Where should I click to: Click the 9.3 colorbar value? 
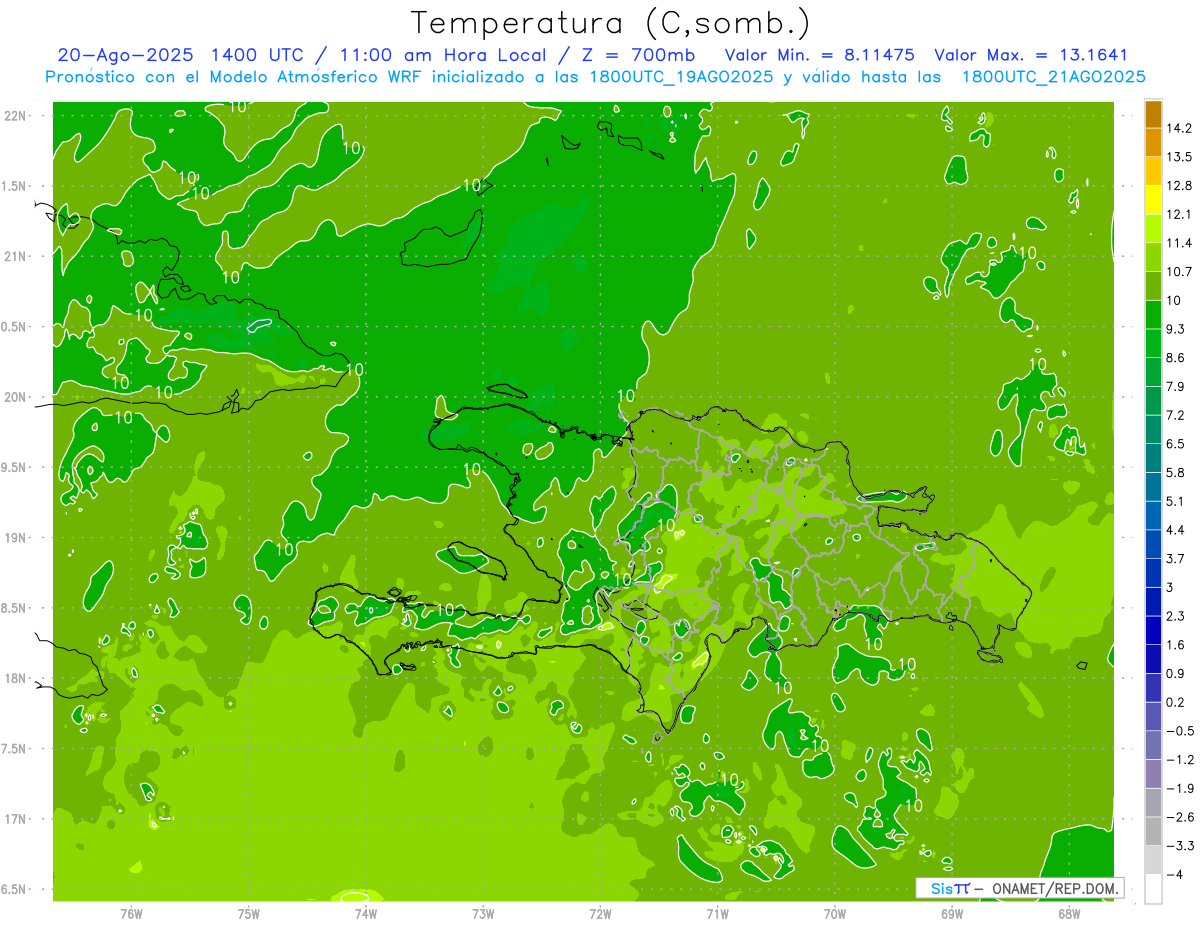coord(1176,329)
